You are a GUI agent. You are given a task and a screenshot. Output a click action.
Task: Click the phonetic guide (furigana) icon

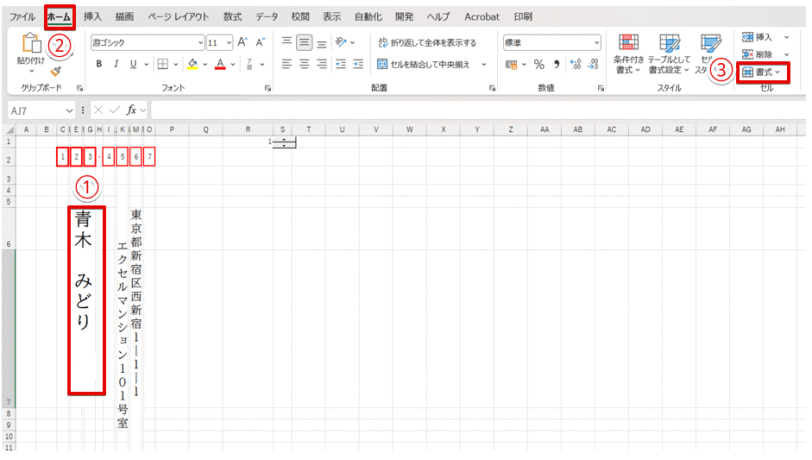click(250, 64)
